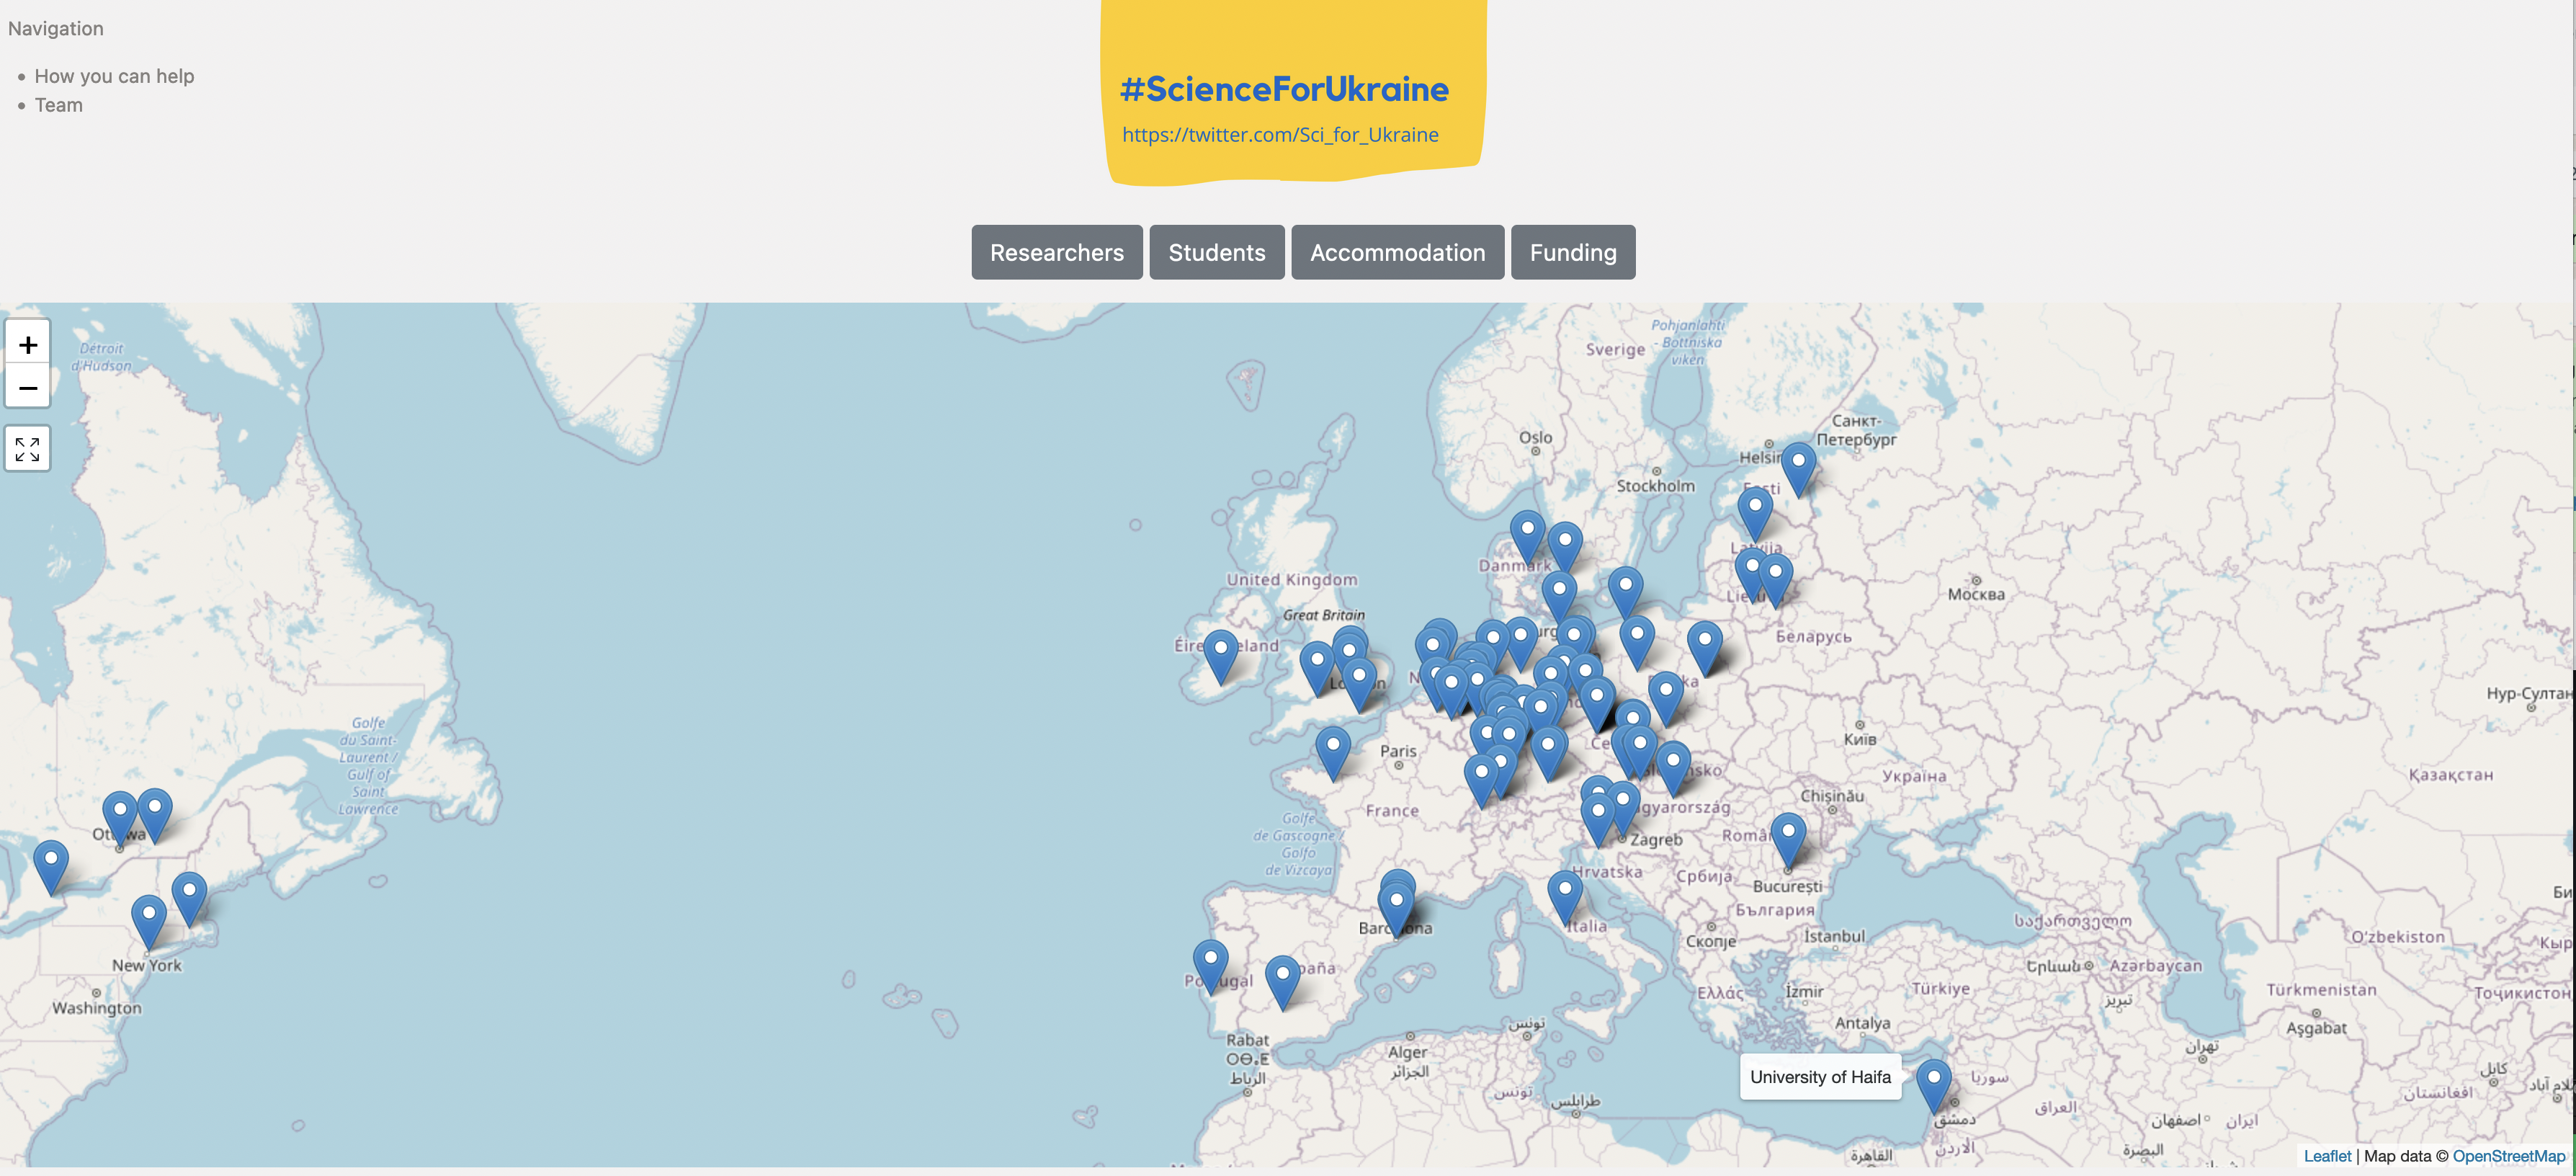Open the Researchers tab
Screen dimensions: 2576x1176
click(1056, 252)
